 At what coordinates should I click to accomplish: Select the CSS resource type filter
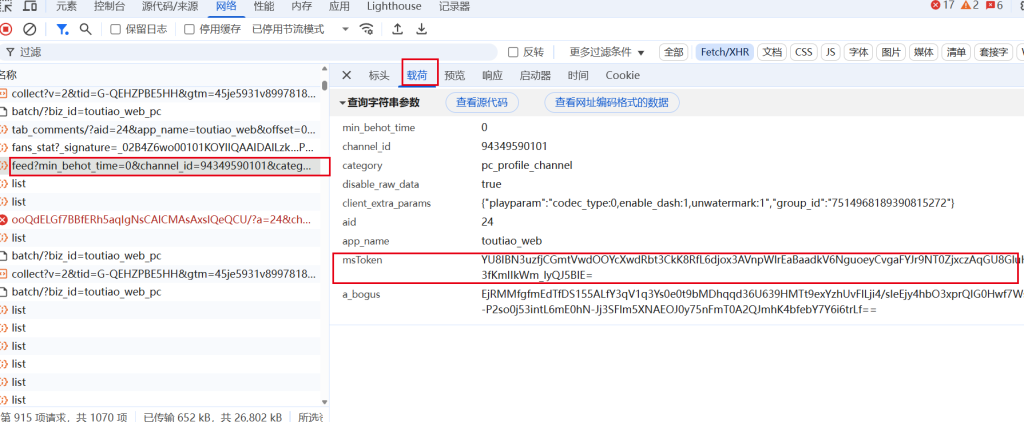pos(803,52)
